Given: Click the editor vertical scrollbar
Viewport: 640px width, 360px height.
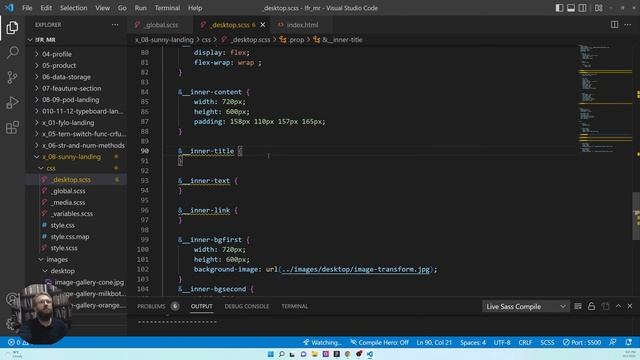Looking at the screenshot, I should pyautogui.click(x=636, y=216).
